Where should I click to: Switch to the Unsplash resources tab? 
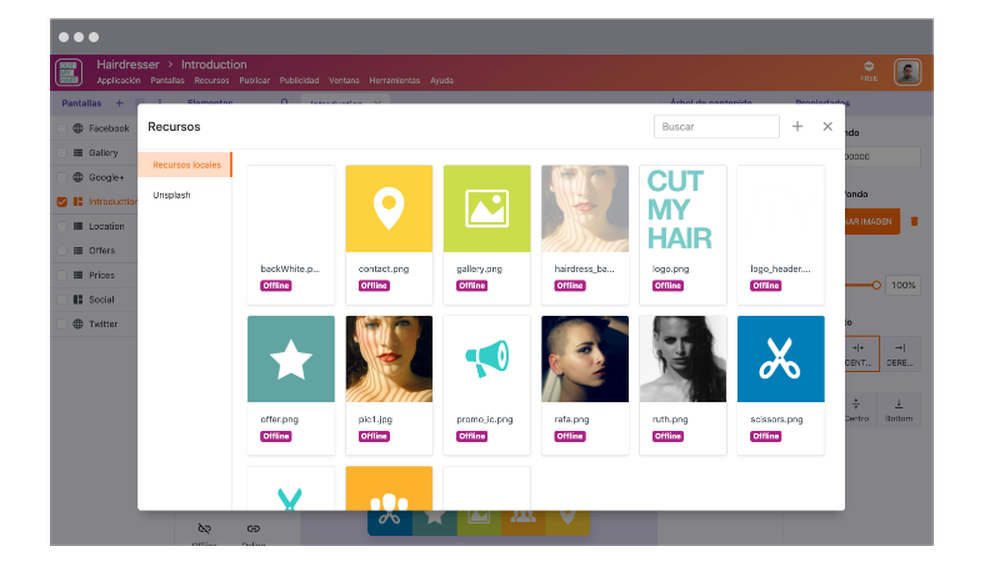pyautogui.click(x=171, y=195)
